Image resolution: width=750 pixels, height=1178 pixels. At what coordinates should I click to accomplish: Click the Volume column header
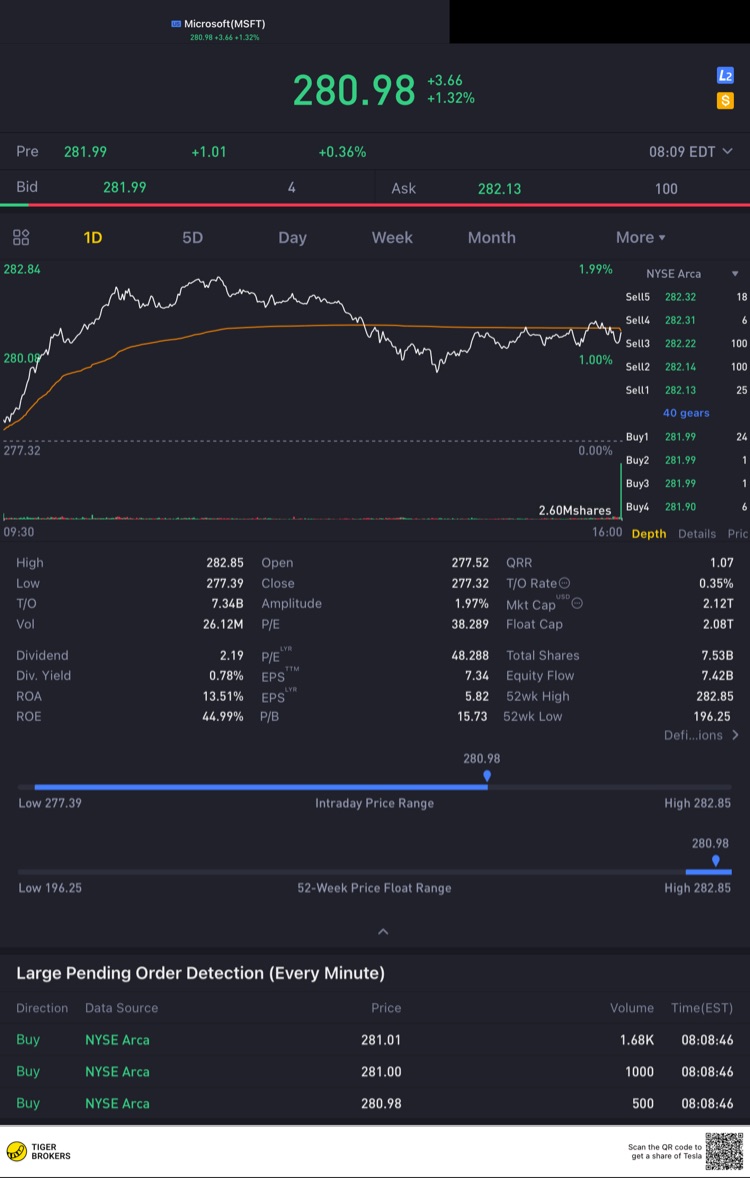(x=631, y=1007)
